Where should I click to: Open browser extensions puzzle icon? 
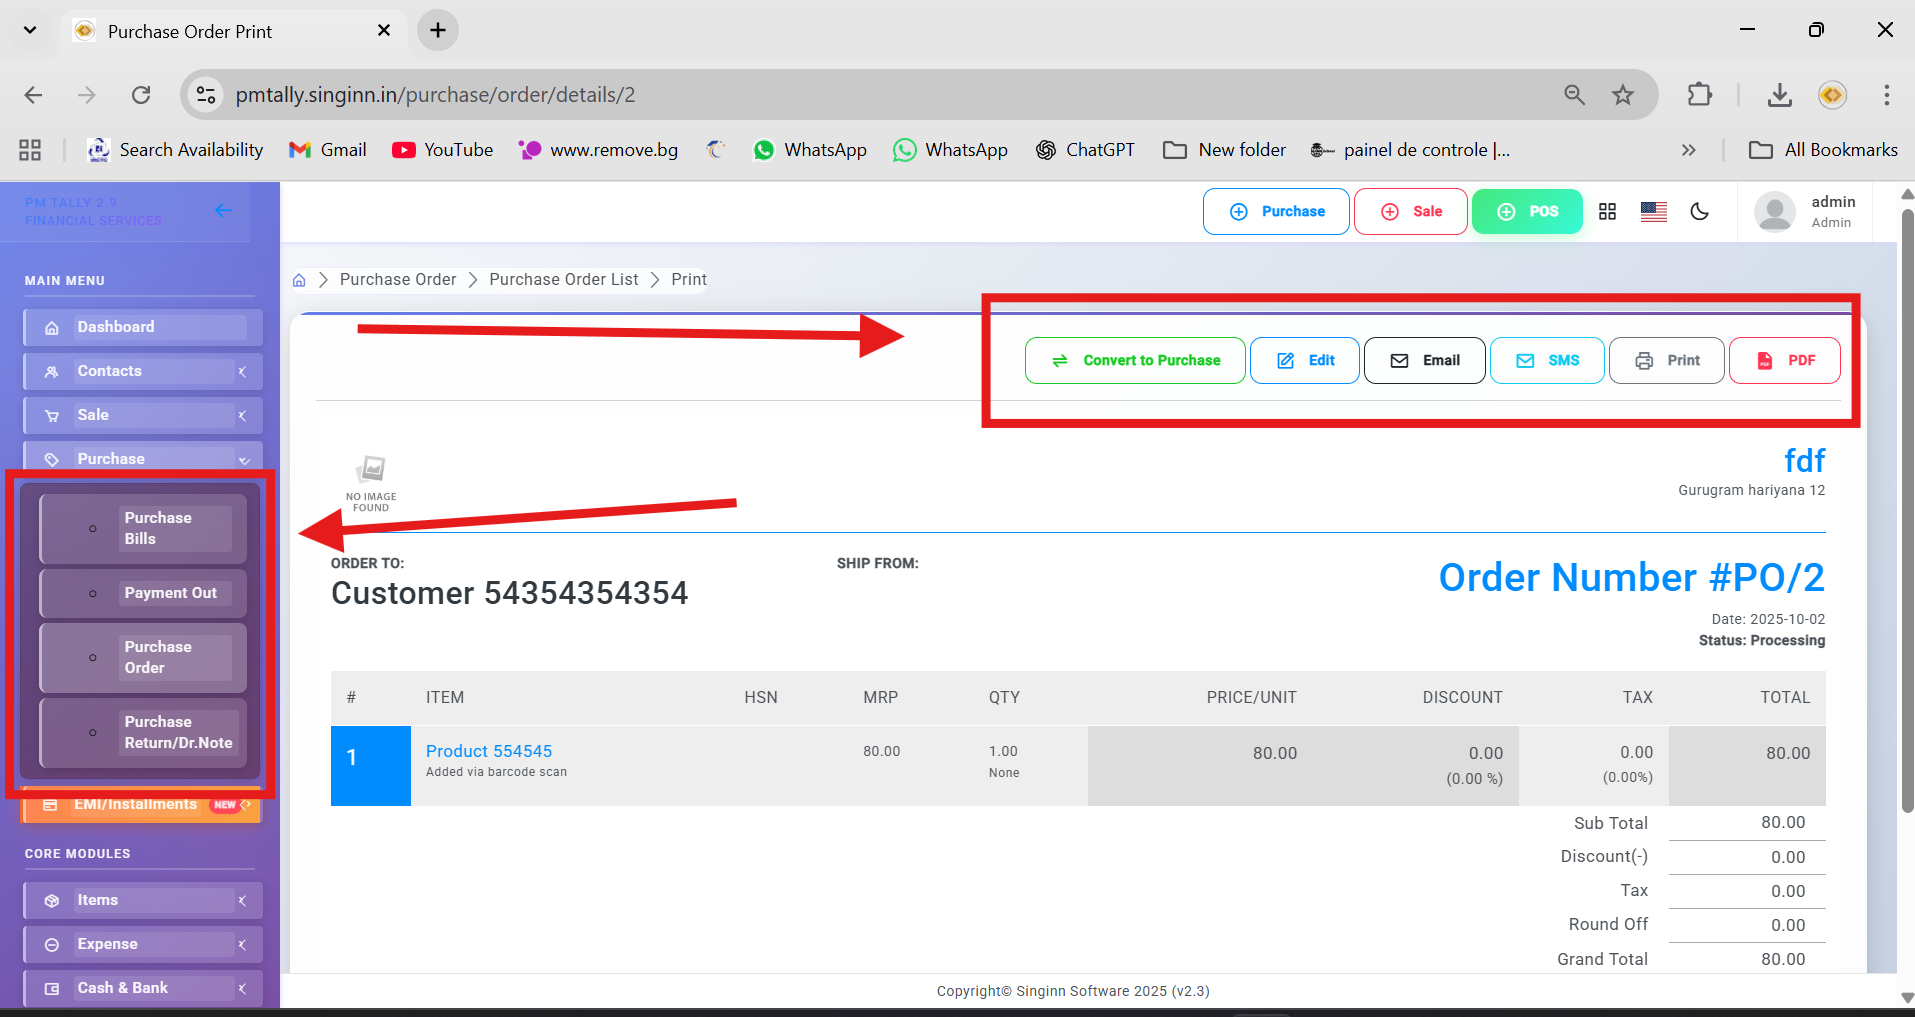[x=1699, y=95]
